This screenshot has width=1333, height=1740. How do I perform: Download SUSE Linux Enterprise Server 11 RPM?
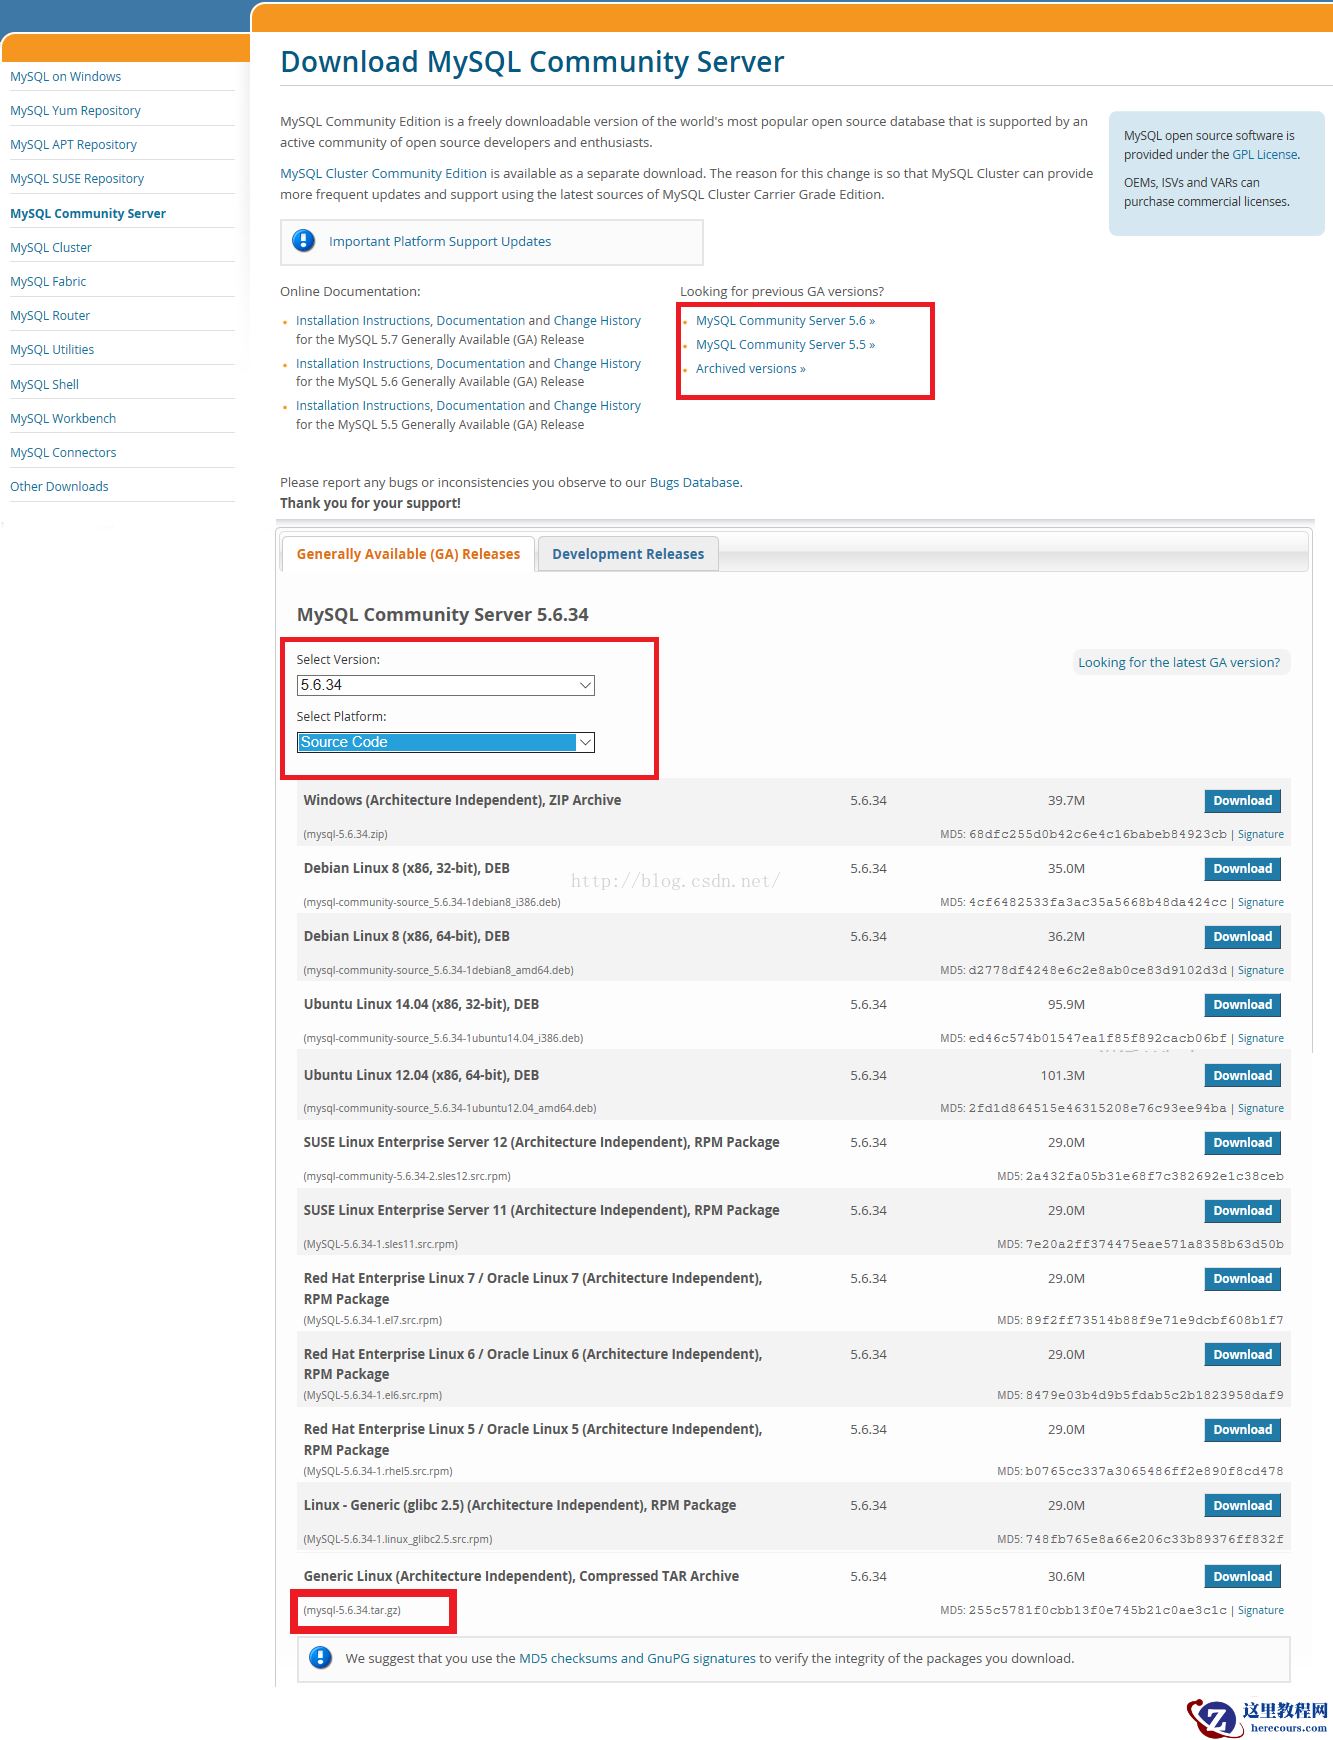[1242, 1211]
